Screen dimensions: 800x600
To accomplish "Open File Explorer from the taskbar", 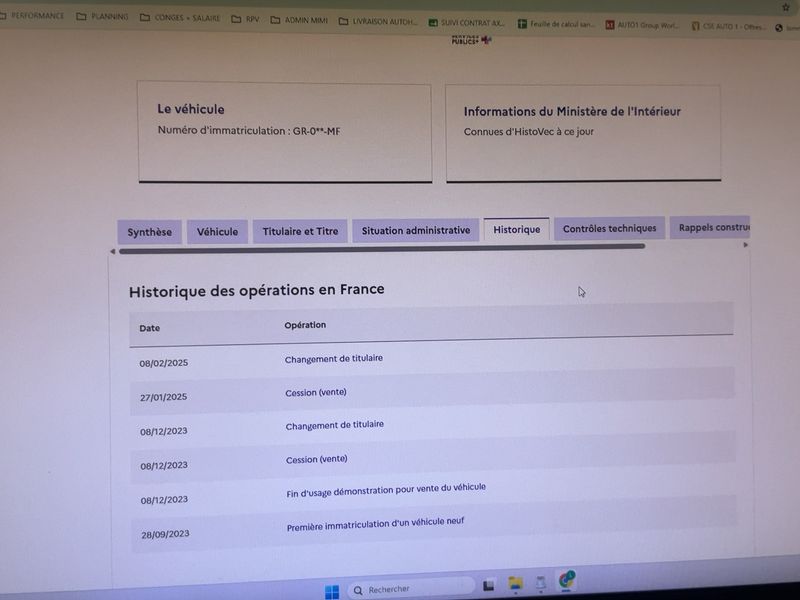I will (x=515, y=583).
